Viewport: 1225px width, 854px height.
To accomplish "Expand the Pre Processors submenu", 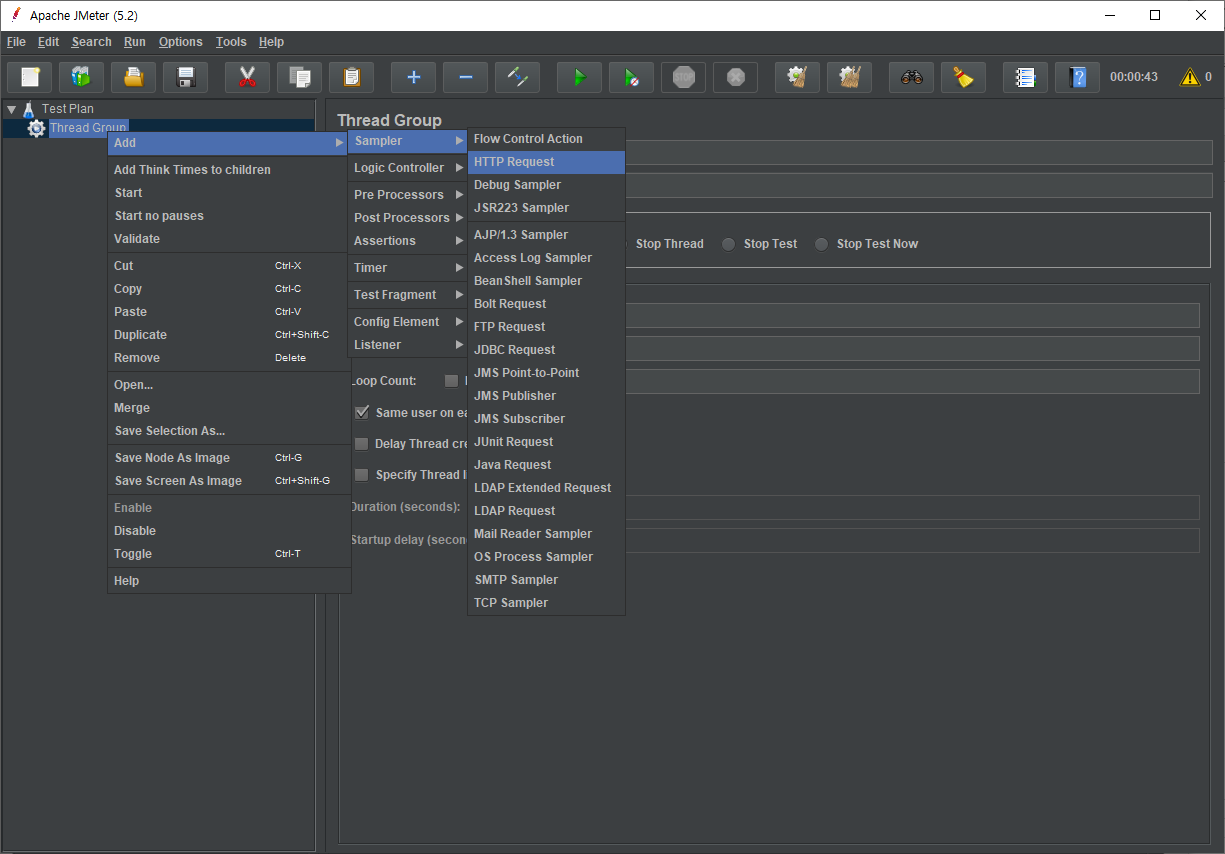I will click(x=408, y=195).
